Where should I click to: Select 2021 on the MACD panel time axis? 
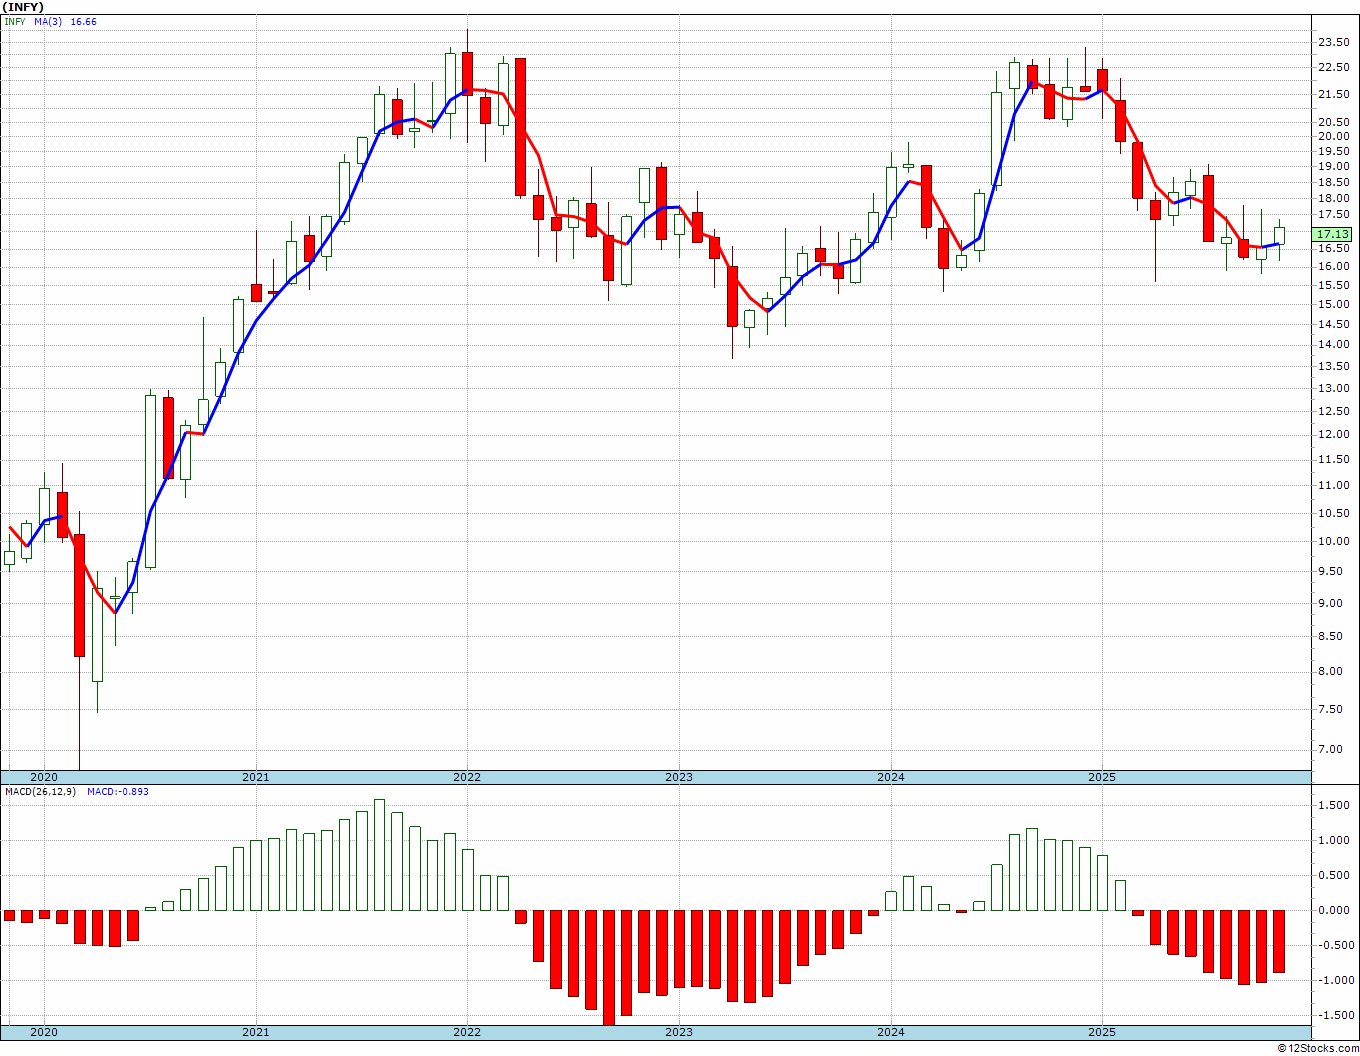point(256,1032)
